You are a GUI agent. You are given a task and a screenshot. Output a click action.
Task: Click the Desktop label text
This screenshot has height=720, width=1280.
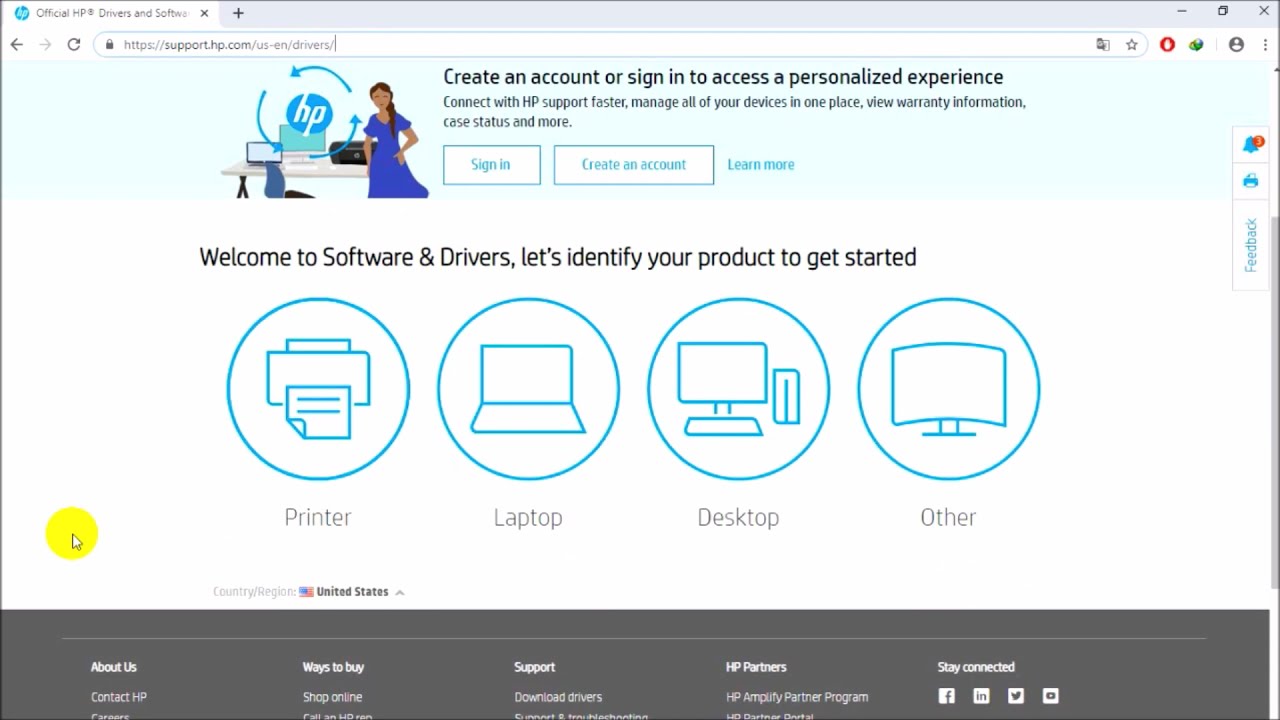click(x=738, y=518)
